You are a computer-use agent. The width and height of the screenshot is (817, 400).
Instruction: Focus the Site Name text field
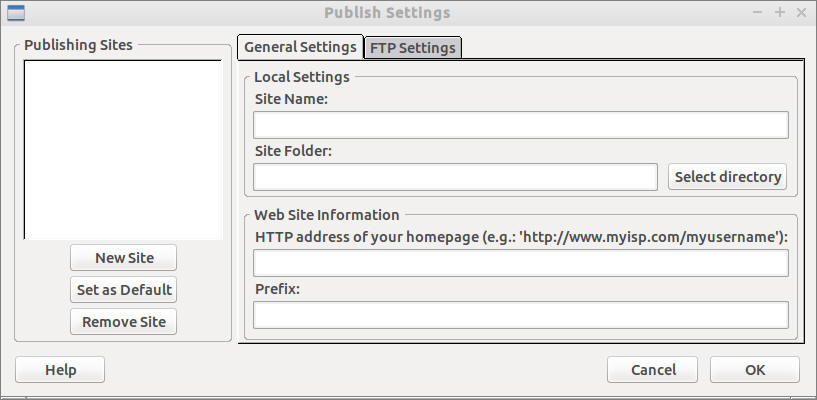tap(520, 125)
